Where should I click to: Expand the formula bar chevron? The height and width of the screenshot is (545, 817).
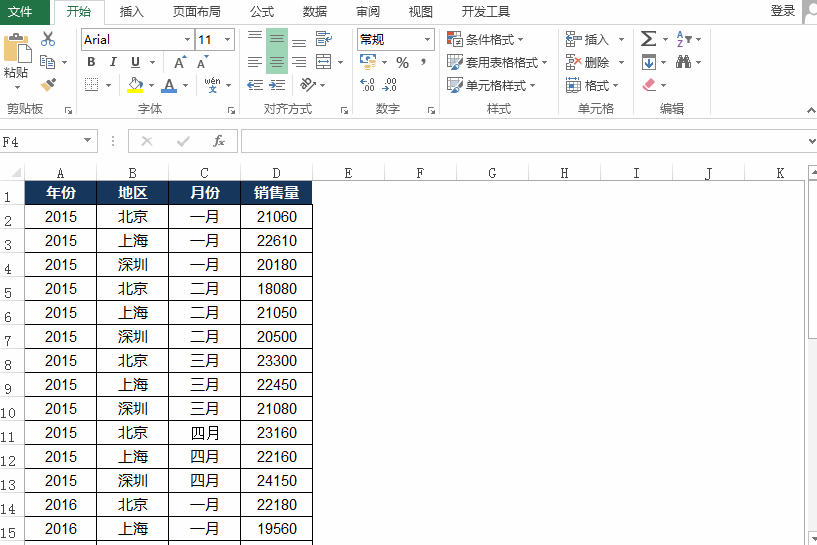811,141
